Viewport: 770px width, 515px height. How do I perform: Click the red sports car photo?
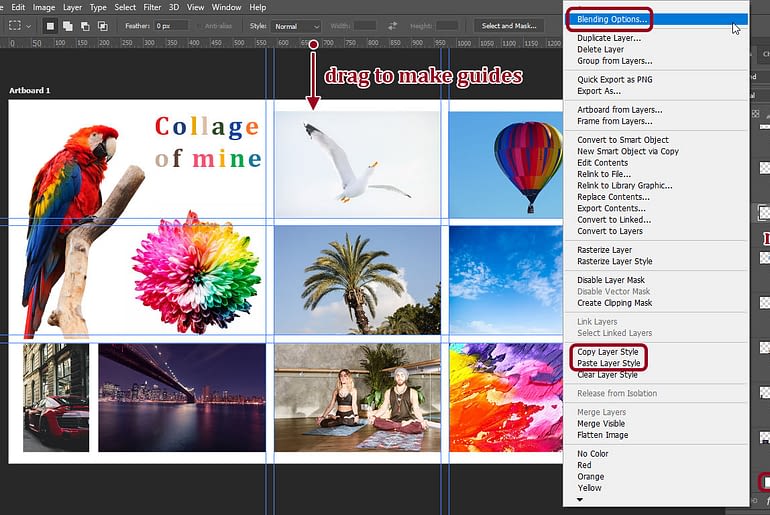point(56,397)
